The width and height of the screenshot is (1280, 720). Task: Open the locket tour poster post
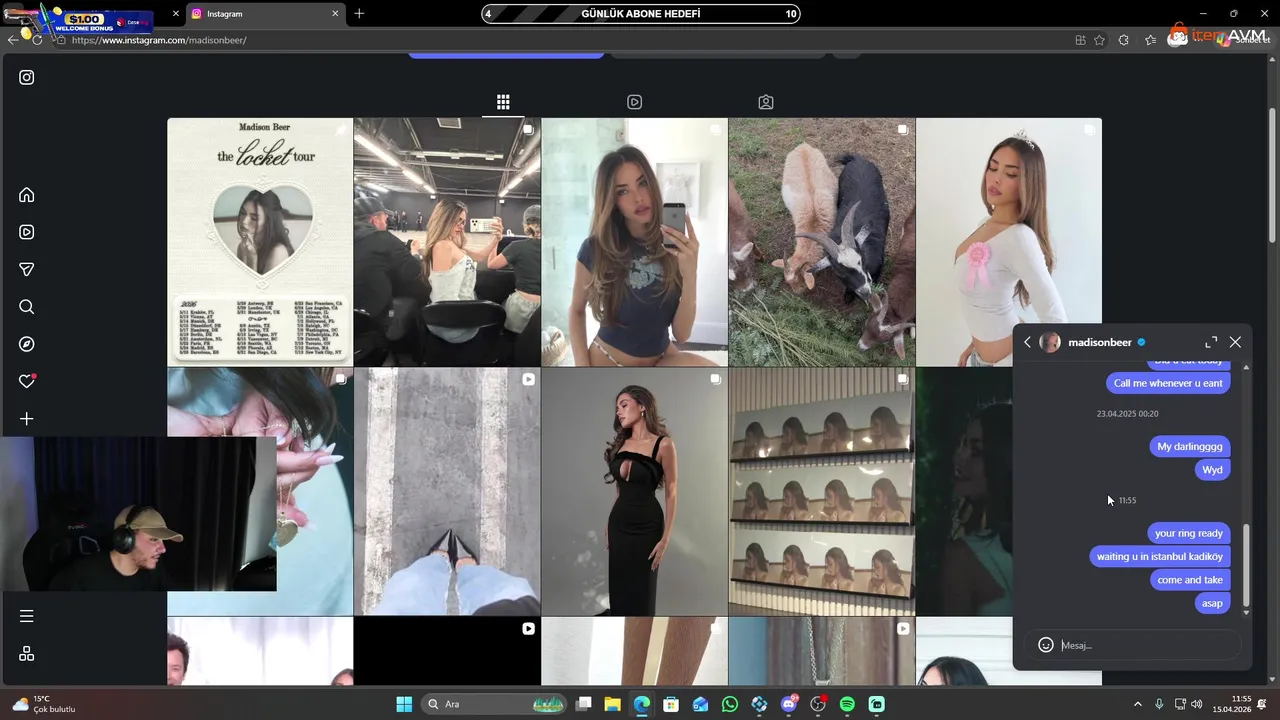click(x=260, y=242)
